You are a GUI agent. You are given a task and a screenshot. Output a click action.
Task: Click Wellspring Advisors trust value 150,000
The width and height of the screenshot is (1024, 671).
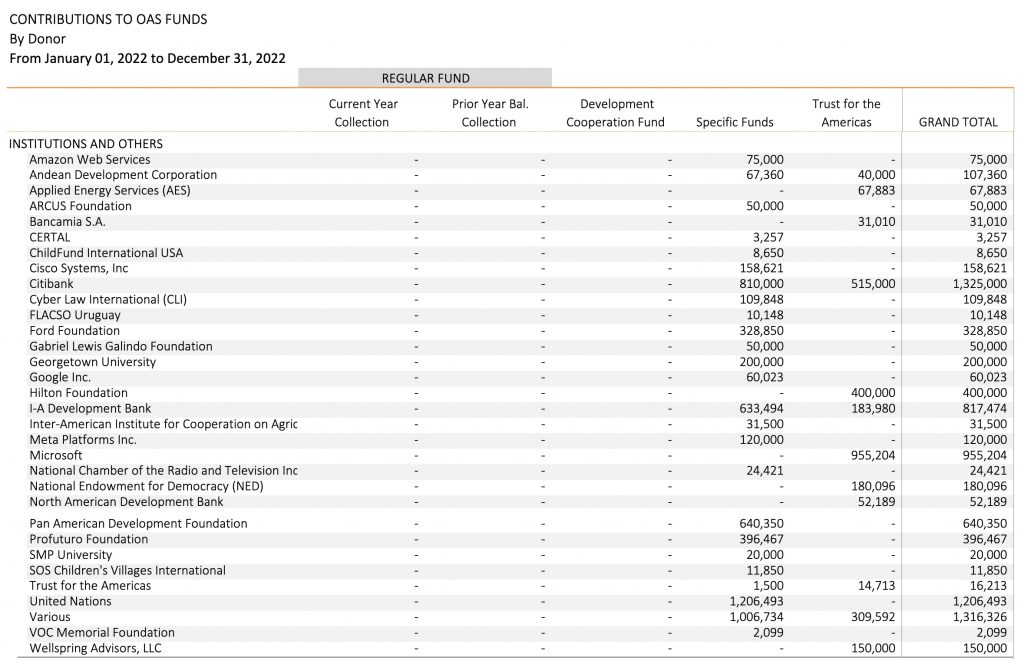pos(873,649)
